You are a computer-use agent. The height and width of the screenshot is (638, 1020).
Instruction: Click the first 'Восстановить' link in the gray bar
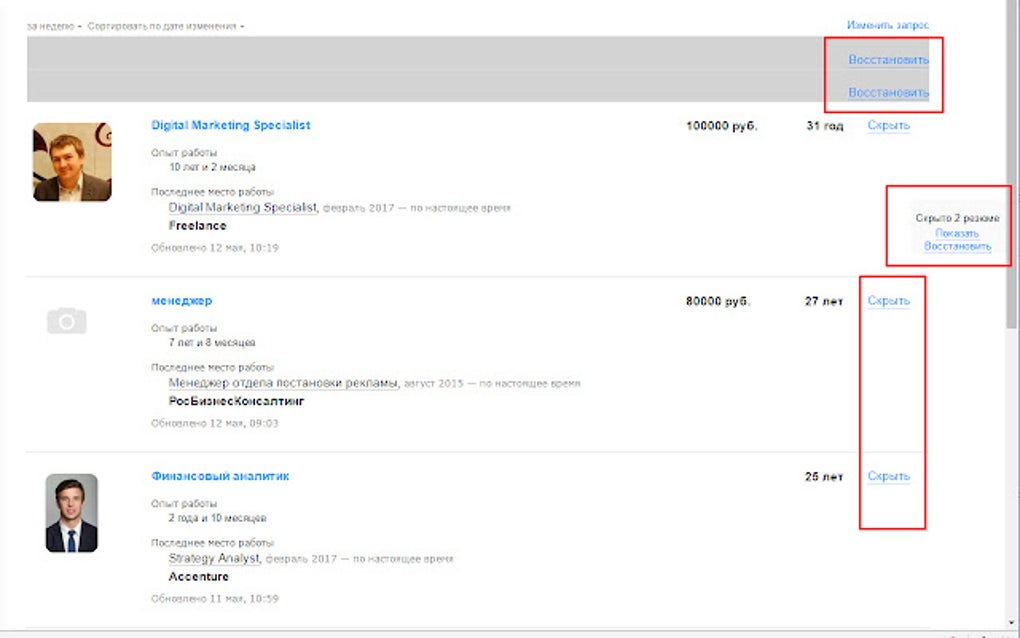[888, 59]
